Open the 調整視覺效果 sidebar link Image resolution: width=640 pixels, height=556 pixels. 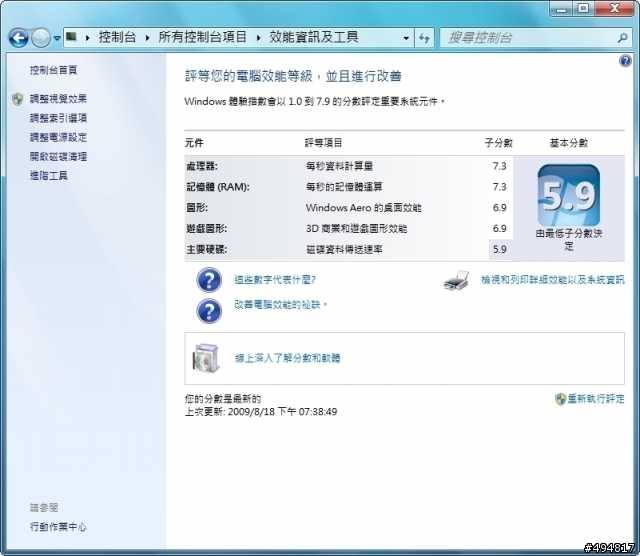58,99
